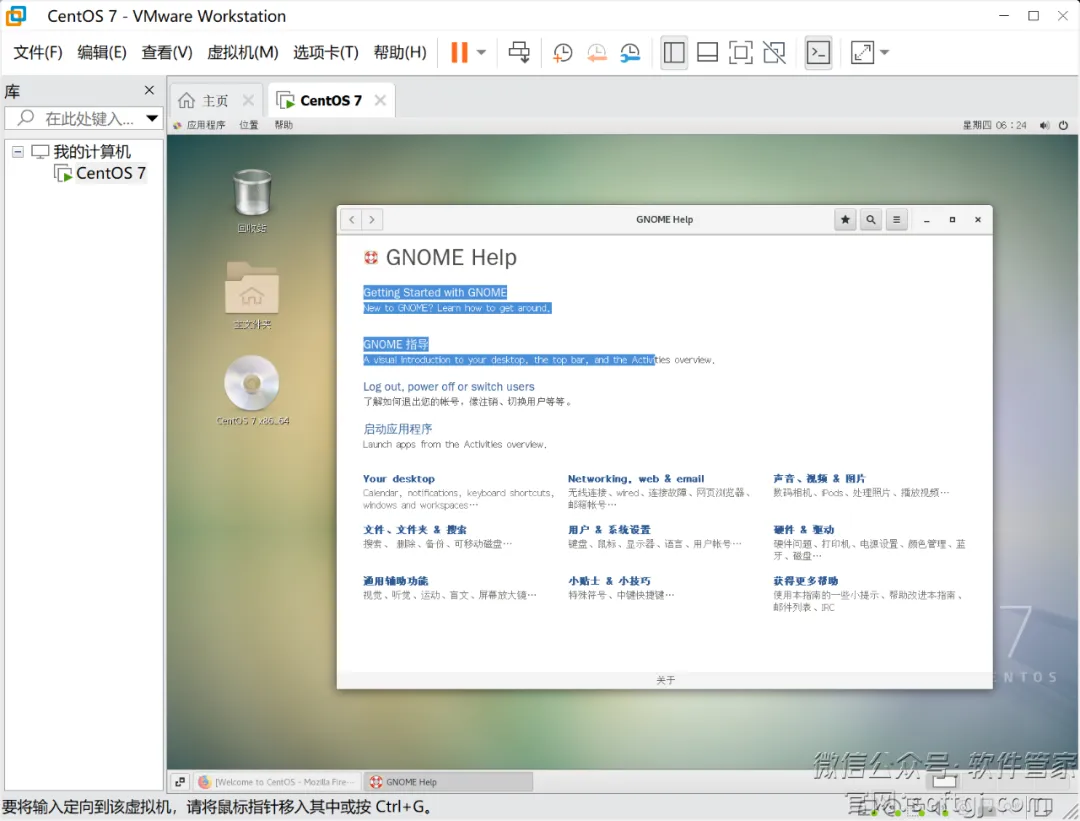This screenshot has width=1080, height=821.
Task: Open the 选项卡(T) menu
Action: pos(326,52)
